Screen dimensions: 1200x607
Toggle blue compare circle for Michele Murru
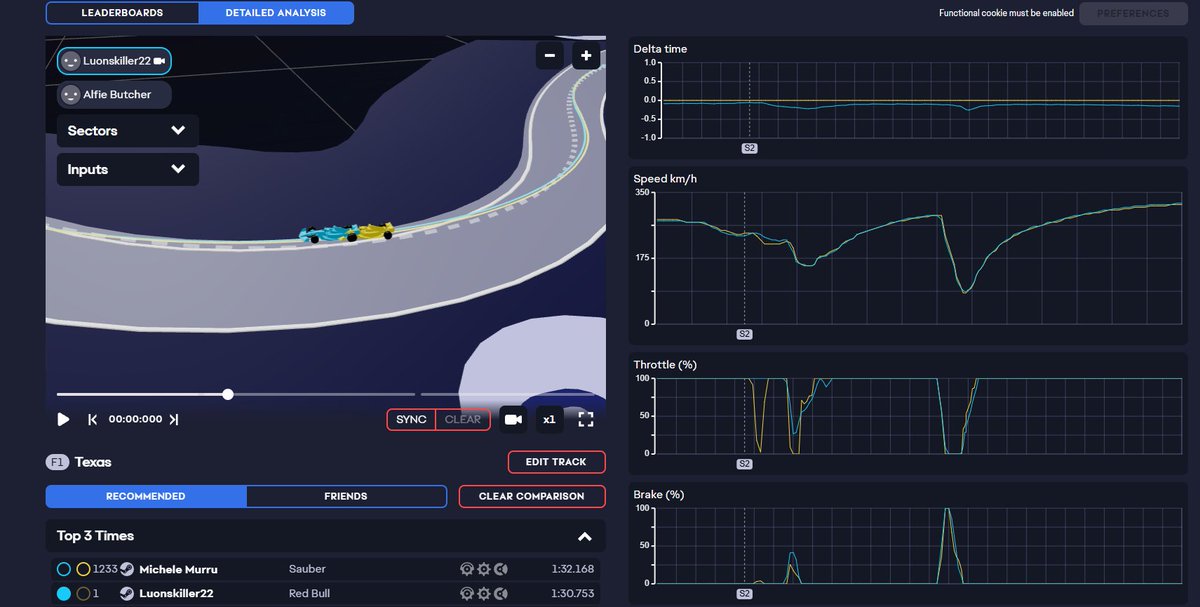64,569
